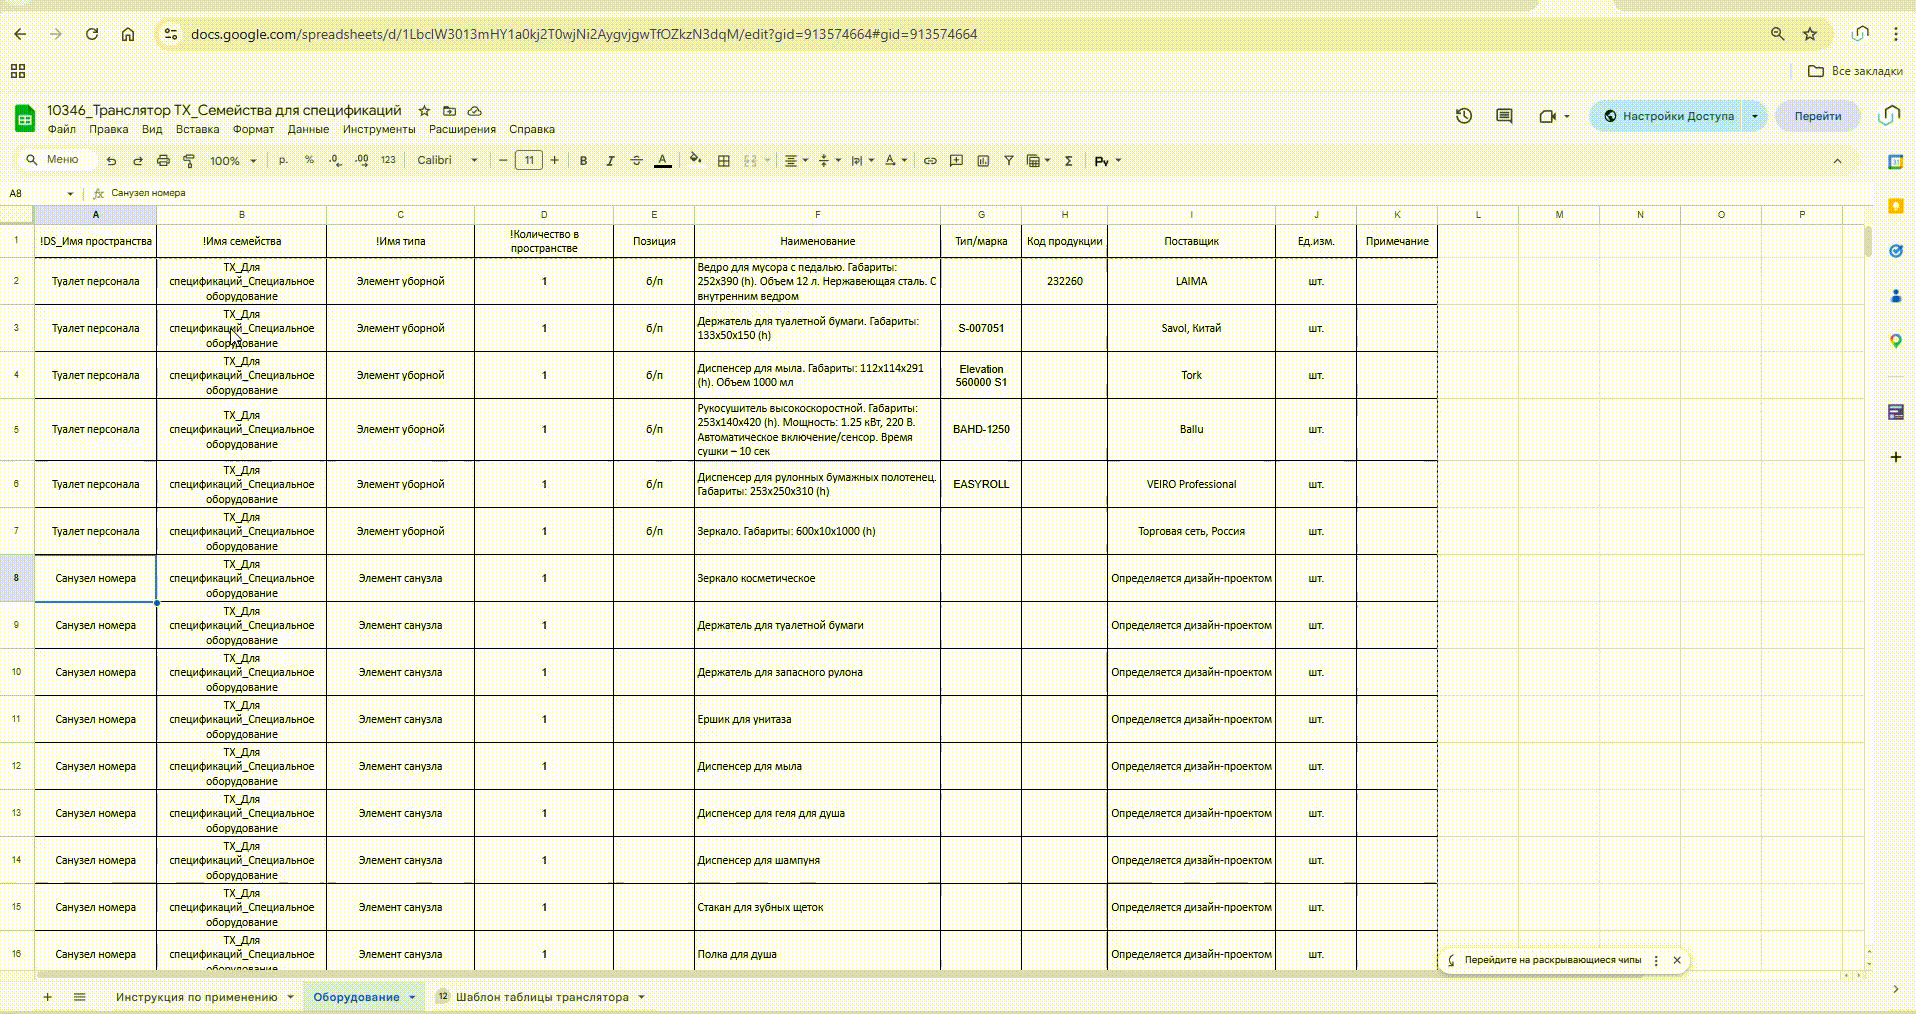The width and height of the screenshot is (1916, 1014).
Task: Click the functions sigma icon
Action: (1069, 160)
